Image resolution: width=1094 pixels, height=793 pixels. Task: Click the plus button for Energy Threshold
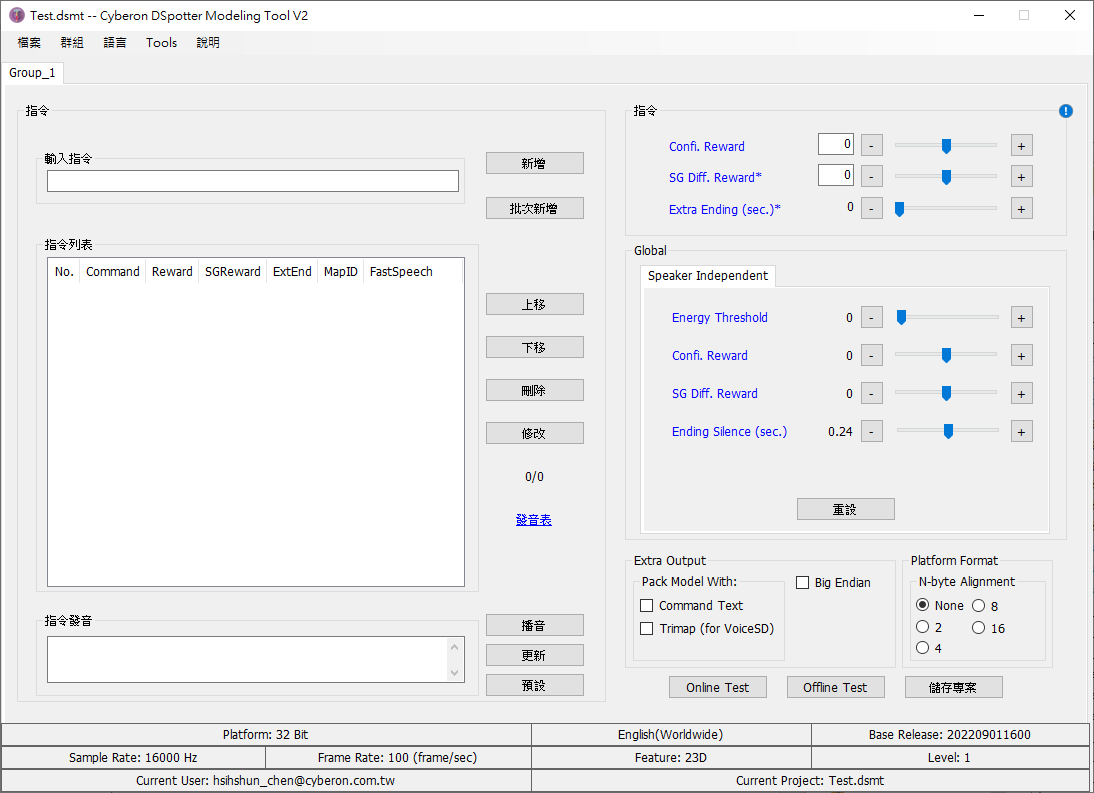click(1021, 318)
